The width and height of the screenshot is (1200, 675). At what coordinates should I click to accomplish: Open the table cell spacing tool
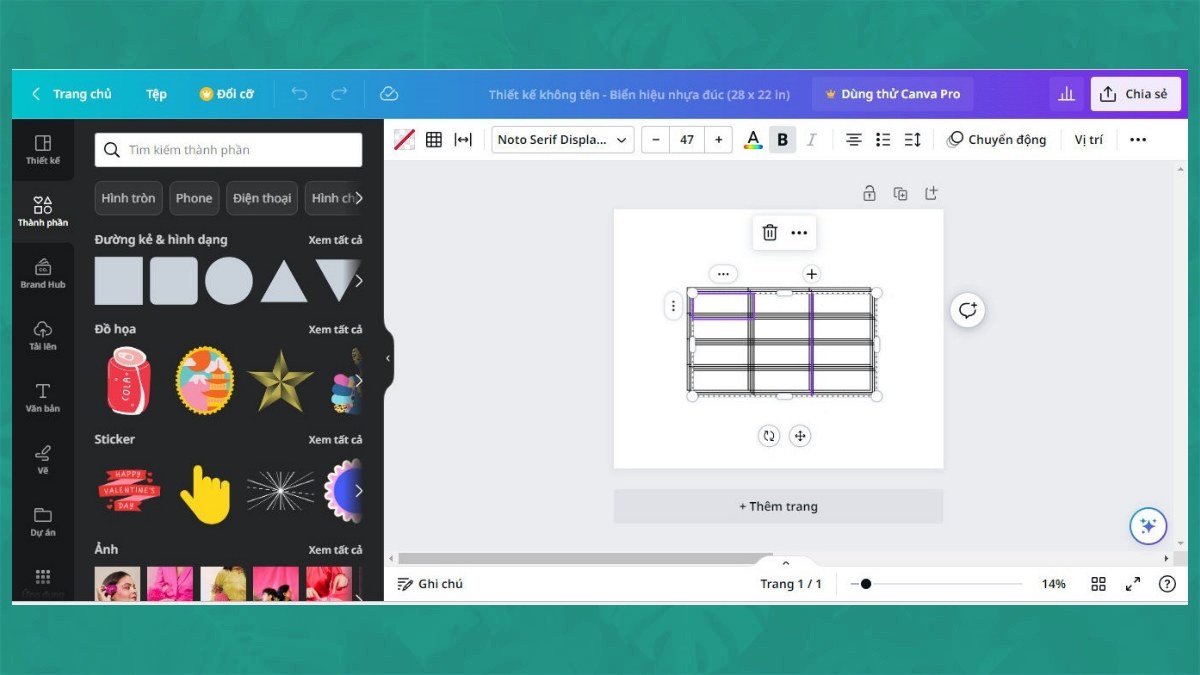click(x=463, y=140)
